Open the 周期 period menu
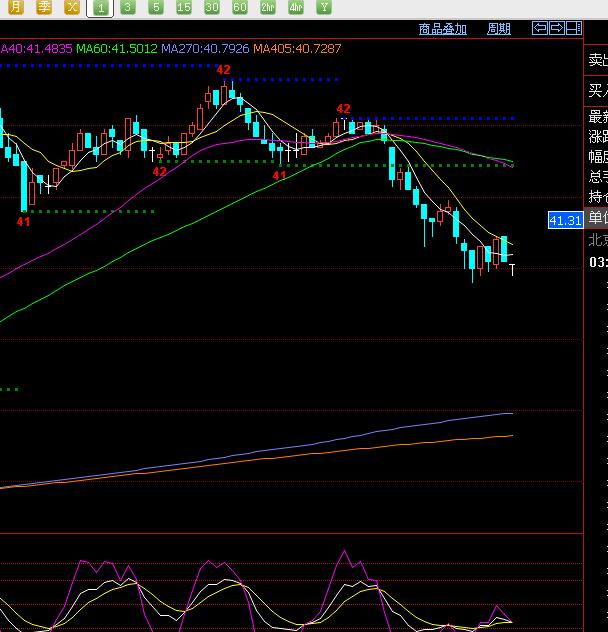Viewport: 608px width, 632px height. click(498, 29)
